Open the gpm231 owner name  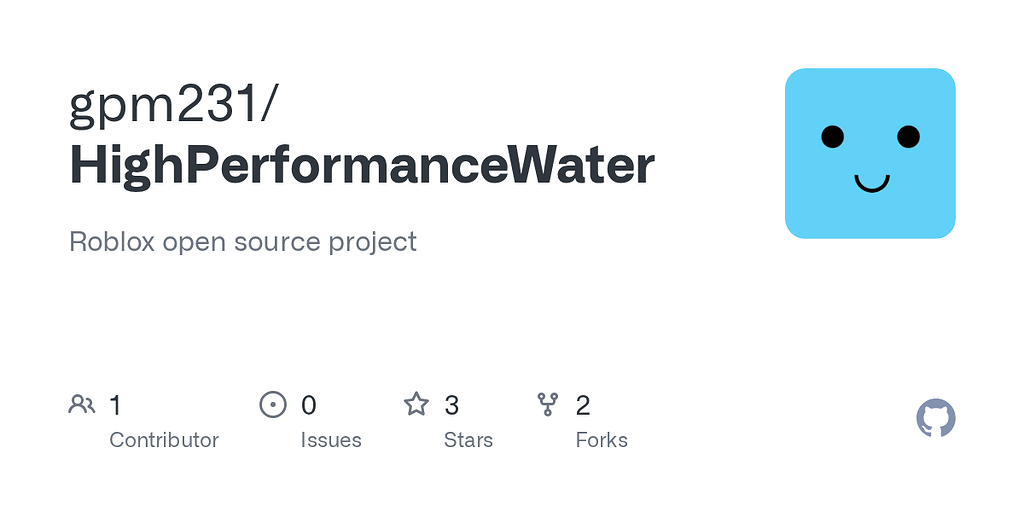(x=172, y=106)
